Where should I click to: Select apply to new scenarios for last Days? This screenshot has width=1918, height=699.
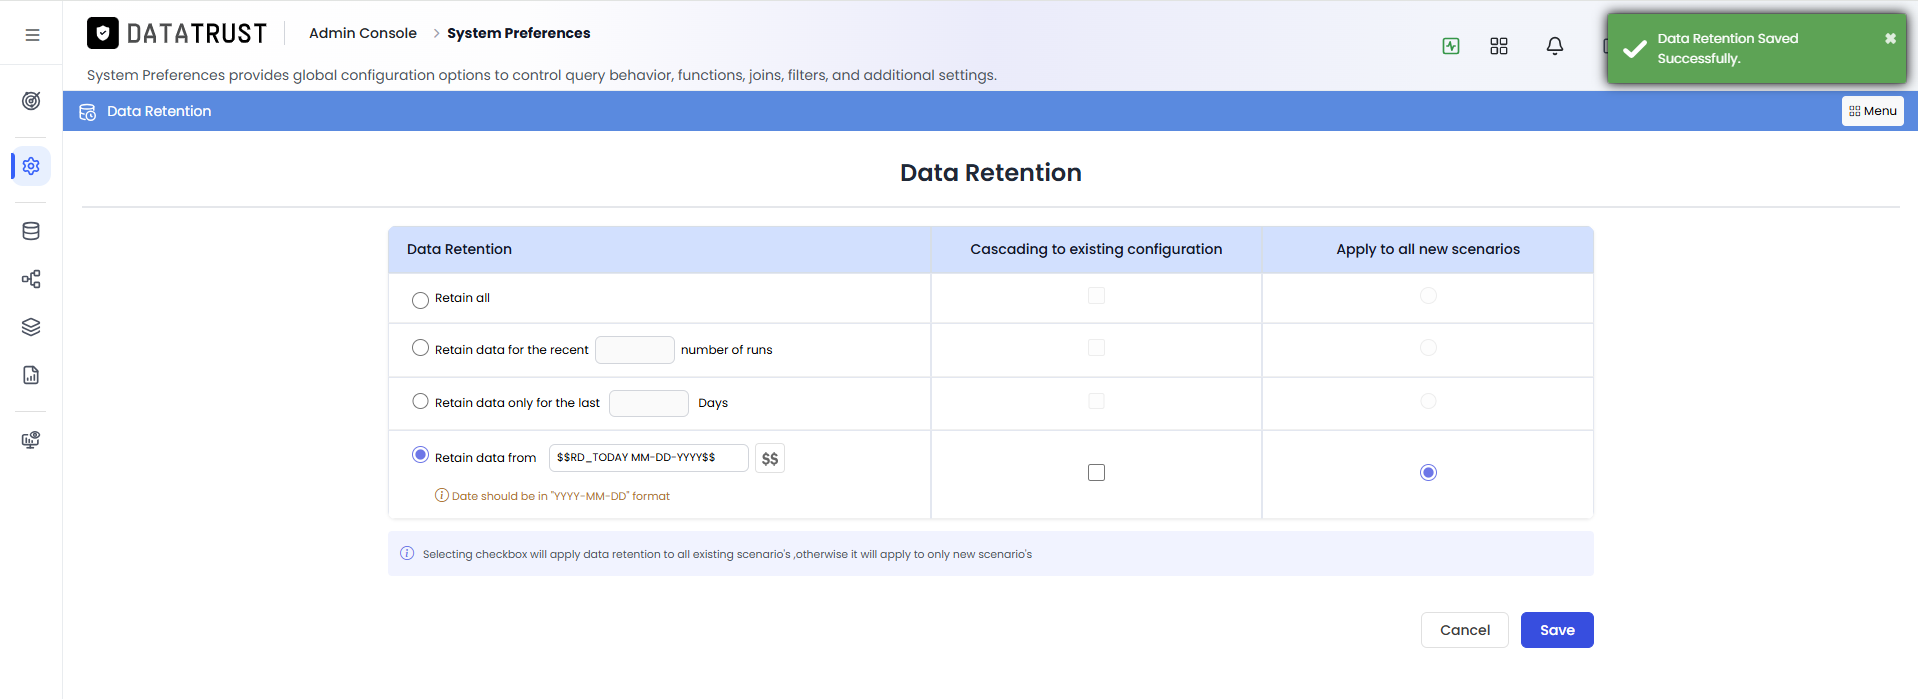pyautogui.click(x=1428, y=401)
